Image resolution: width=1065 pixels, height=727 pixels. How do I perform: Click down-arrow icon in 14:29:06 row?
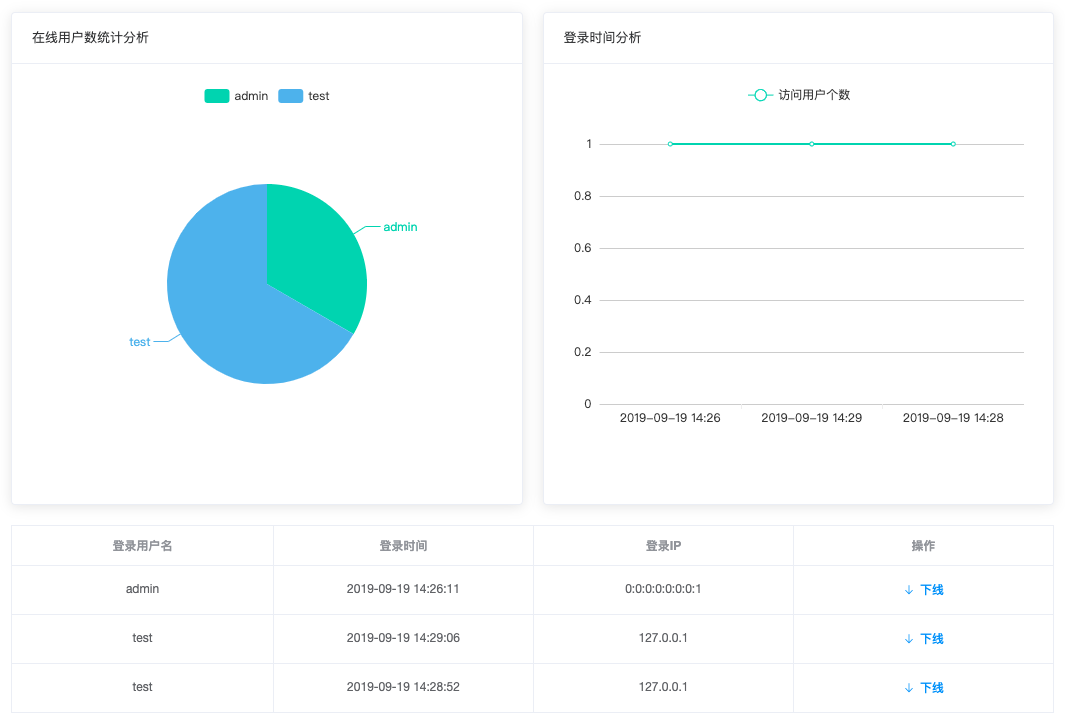tap(909, 639)
